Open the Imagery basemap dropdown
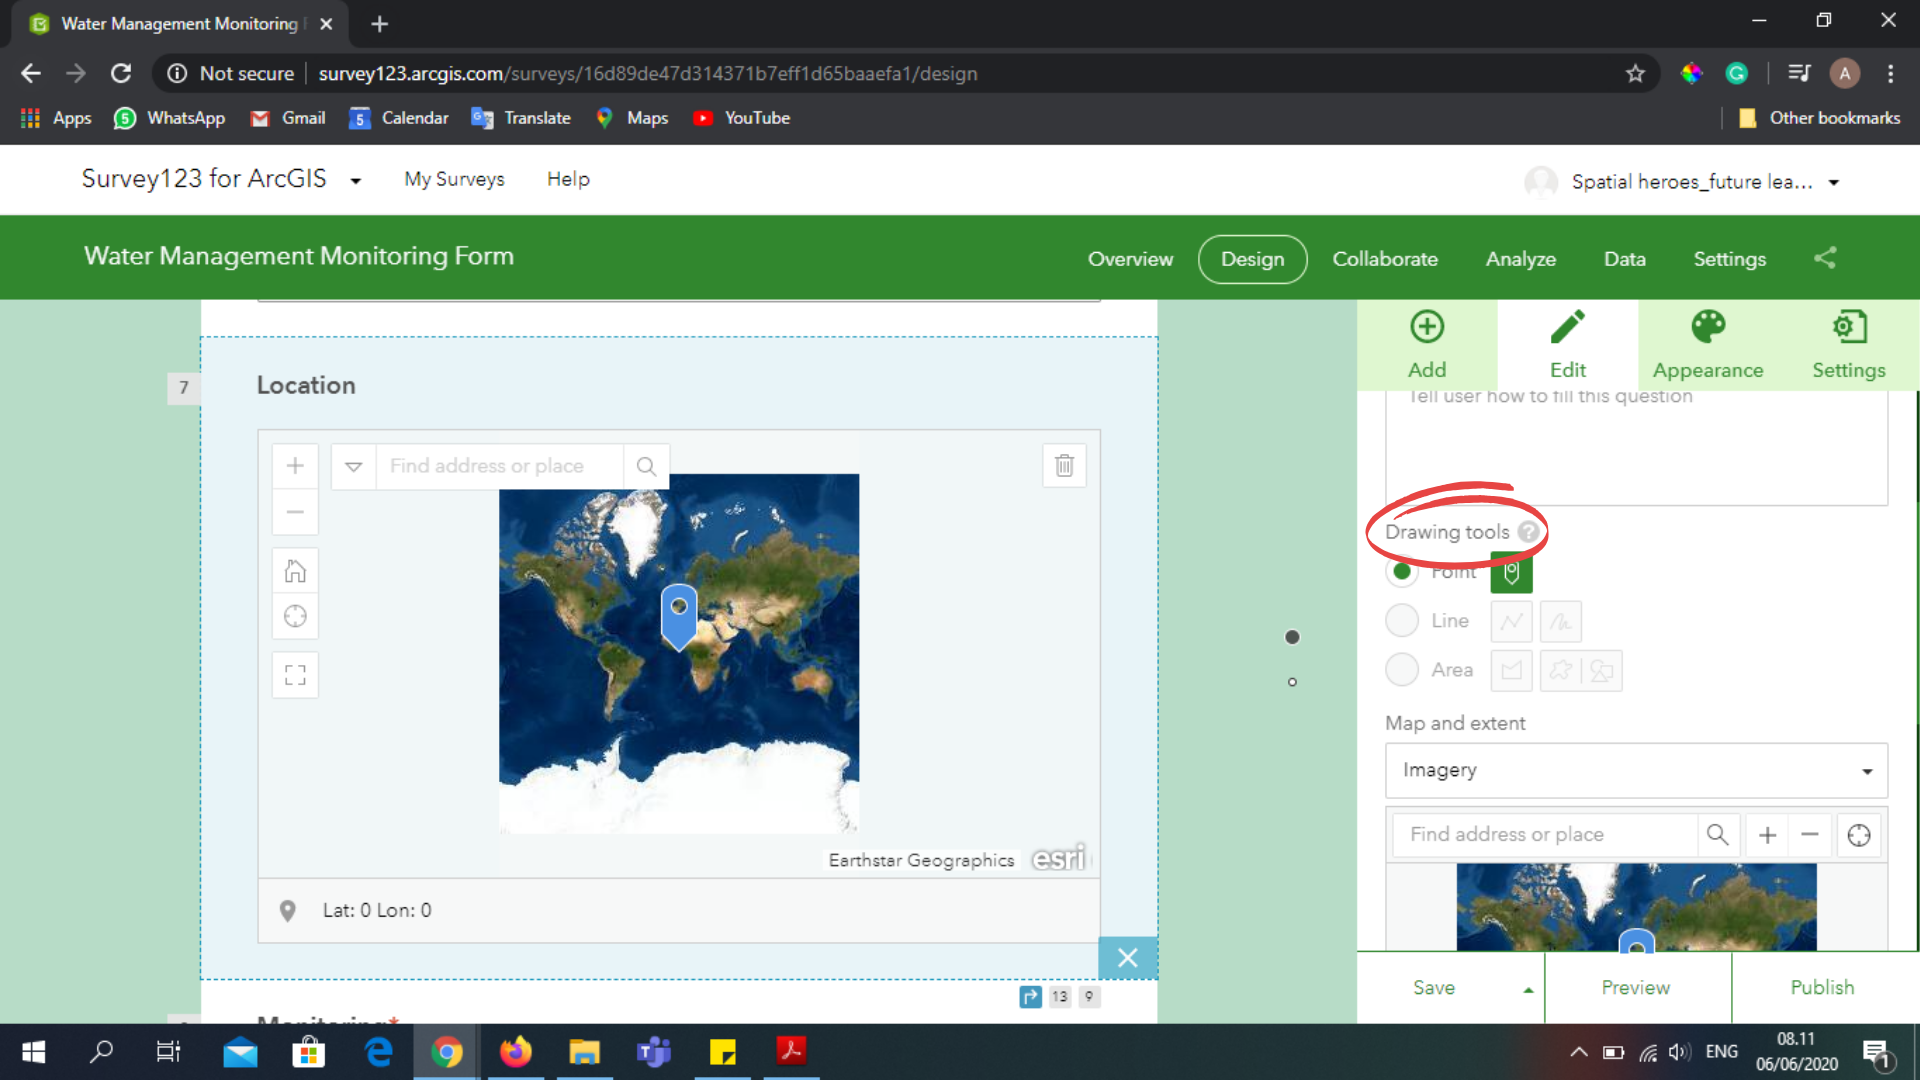Image resolution: width=1920 pixels, height=1080 pixels. [x=1636, y=770]
